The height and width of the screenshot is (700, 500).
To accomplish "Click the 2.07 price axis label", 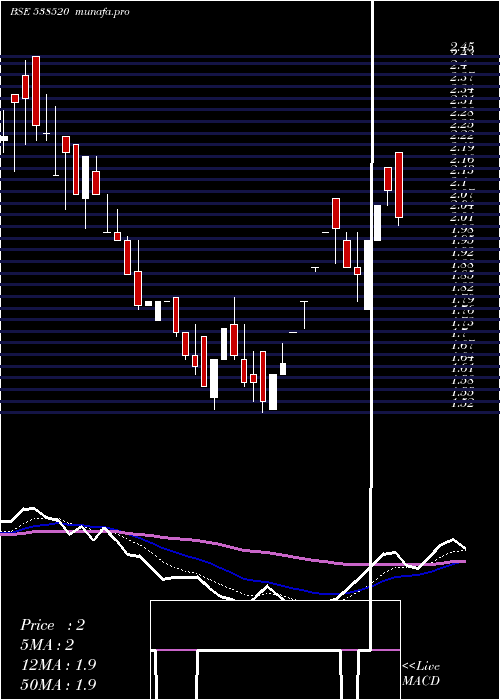I will [462, 194].
